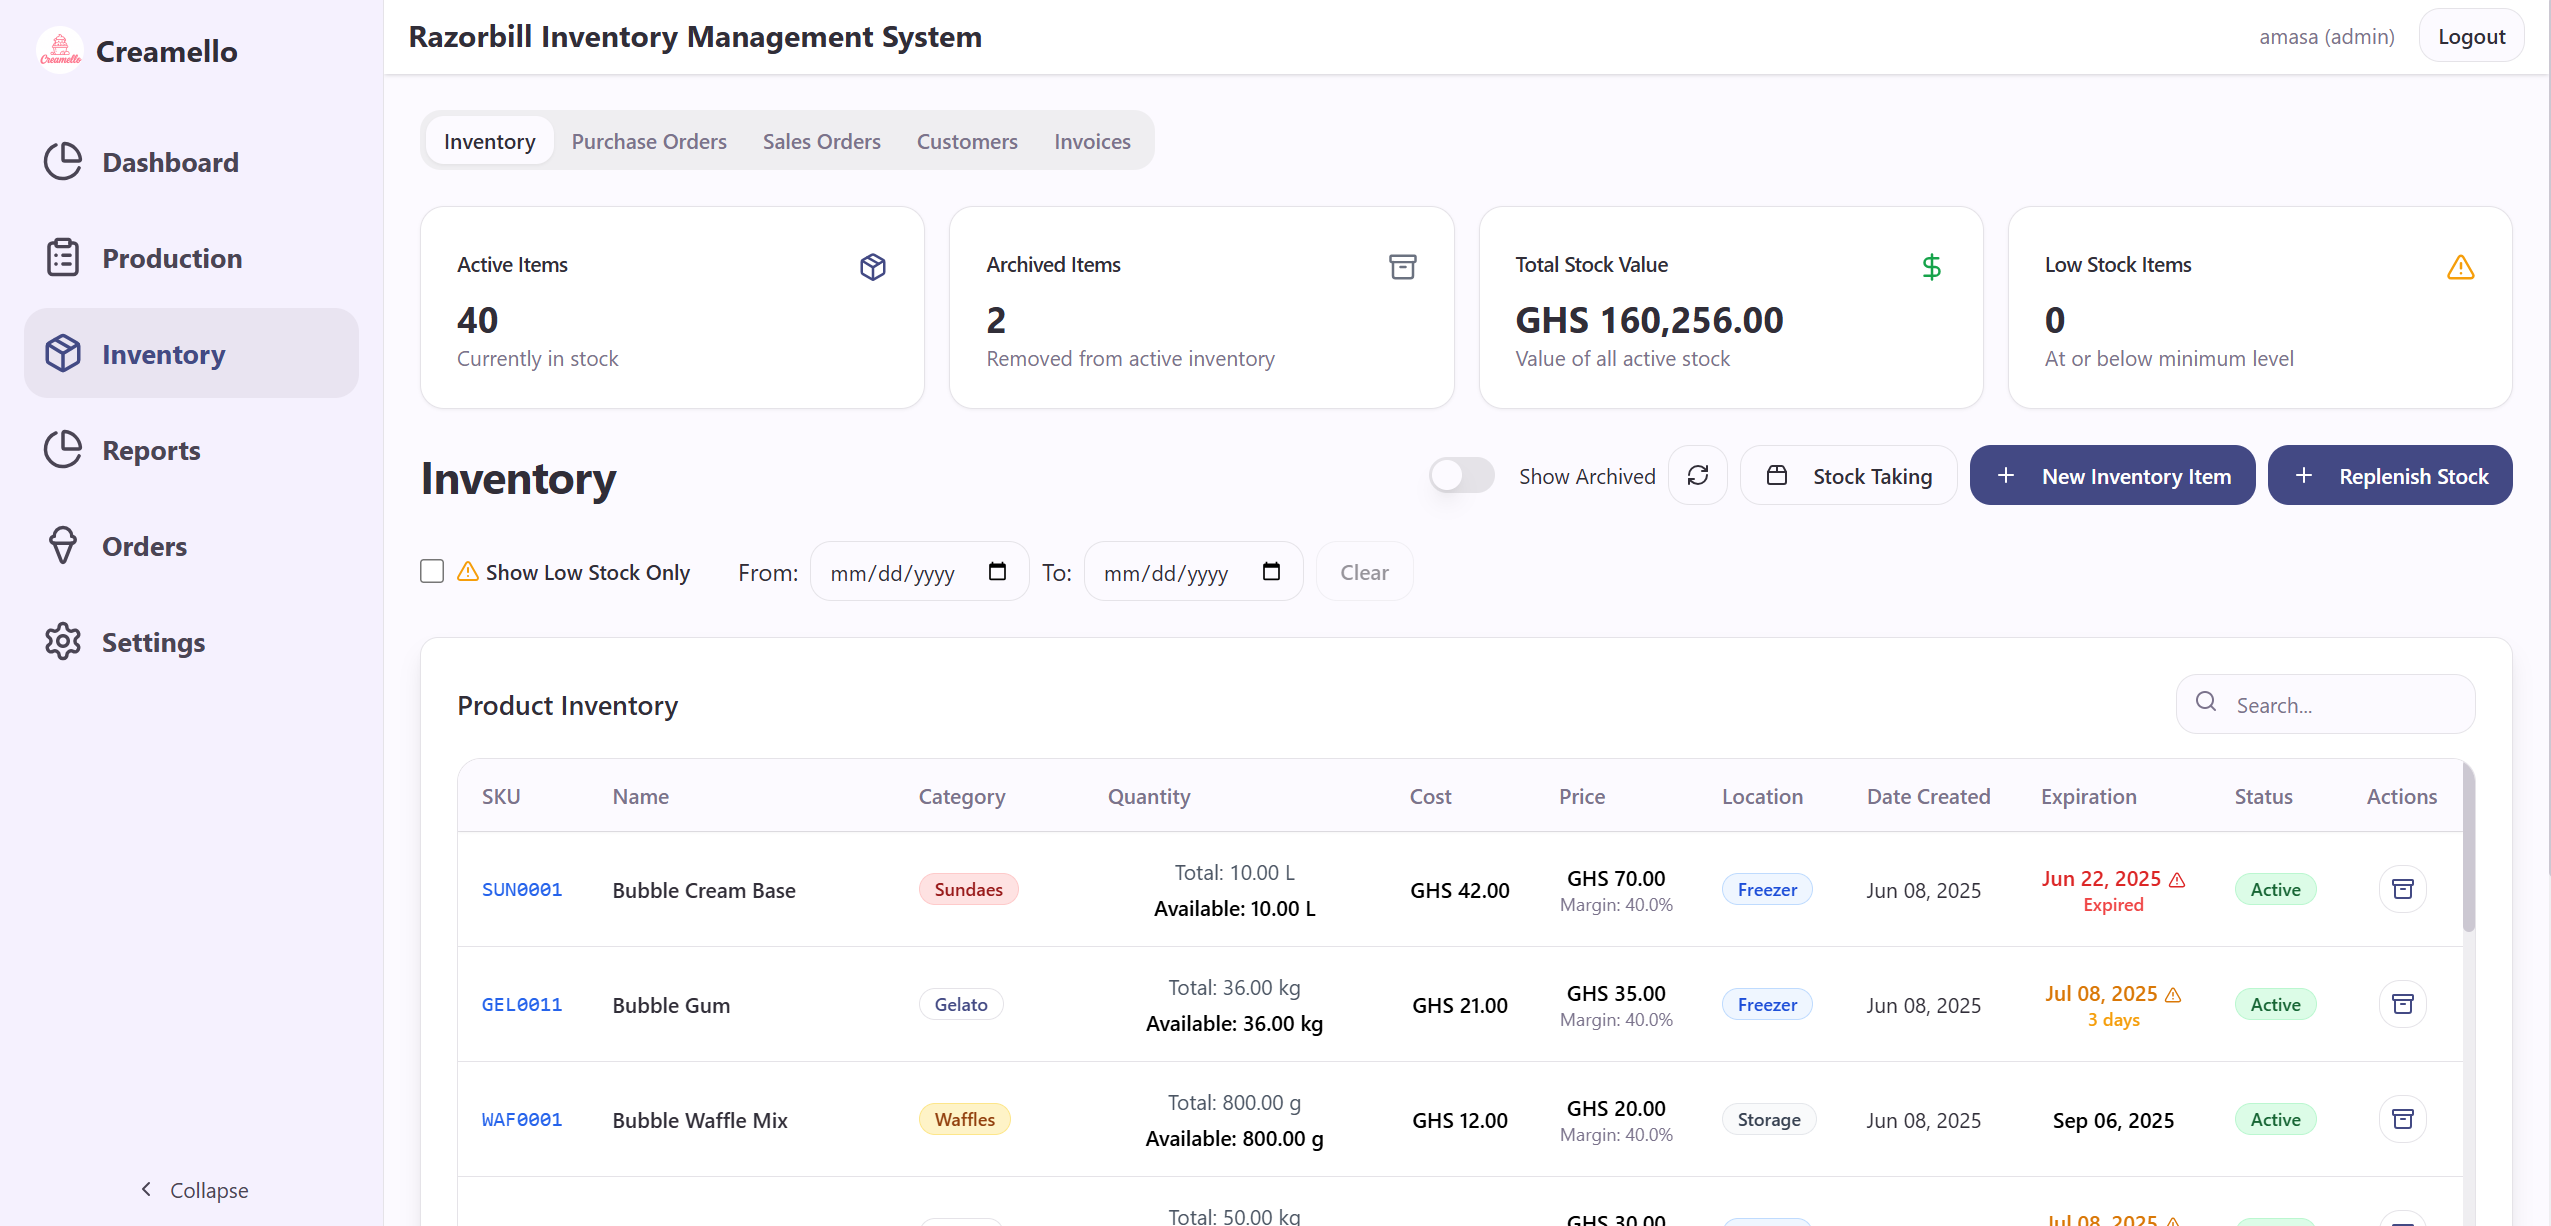Click the Waffles category badge

click(964, 1119)
